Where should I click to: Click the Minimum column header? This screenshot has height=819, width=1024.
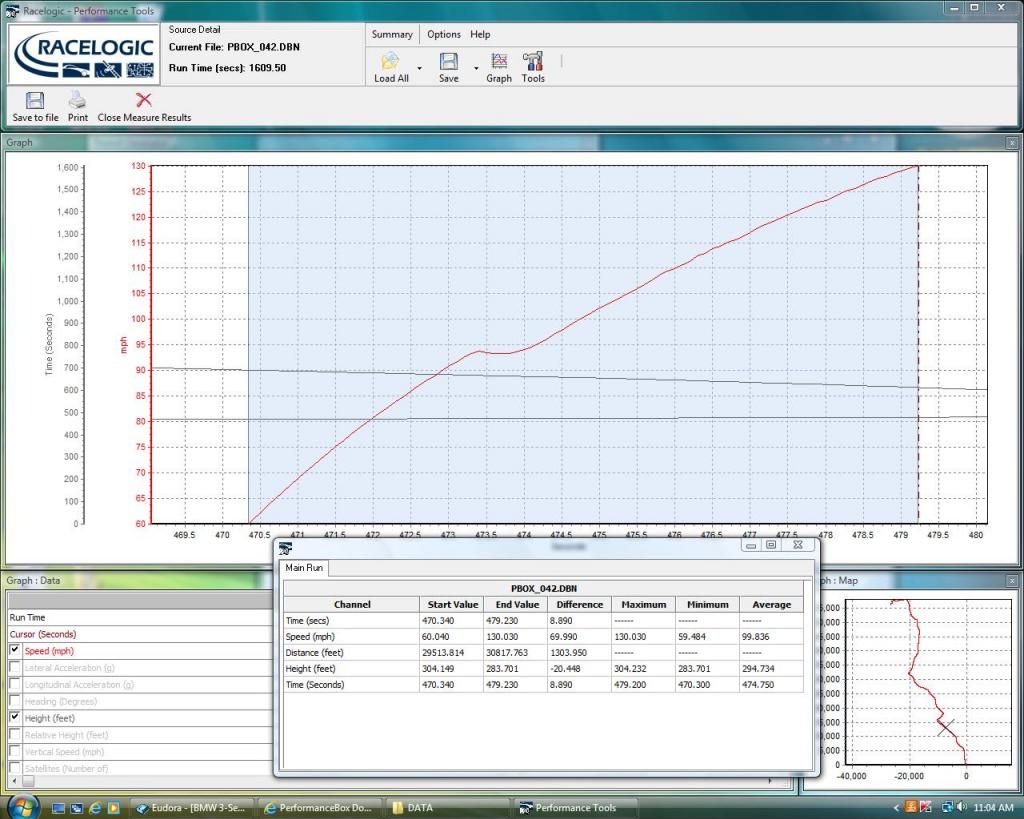[707, 605]
